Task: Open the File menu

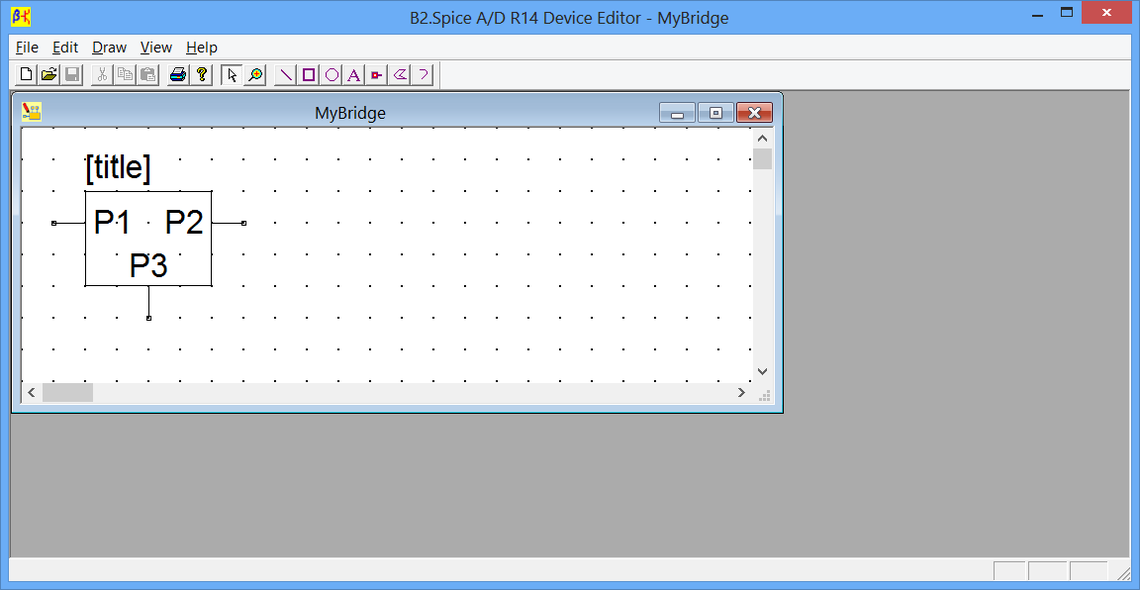Action: (26, 47)
